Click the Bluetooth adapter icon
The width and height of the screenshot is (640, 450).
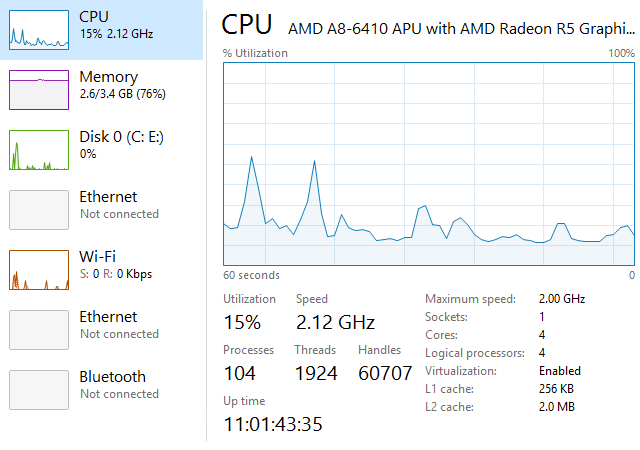pyautogui.click(x=38, y=389)
